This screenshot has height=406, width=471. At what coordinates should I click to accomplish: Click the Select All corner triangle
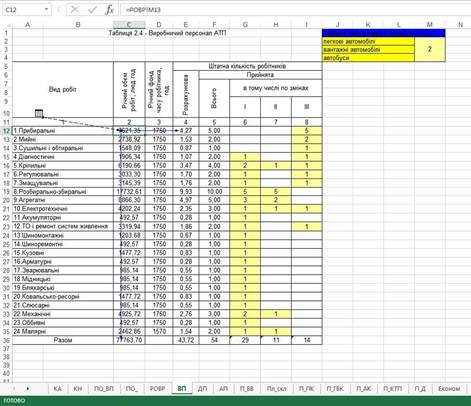click(x=8, y=25)
